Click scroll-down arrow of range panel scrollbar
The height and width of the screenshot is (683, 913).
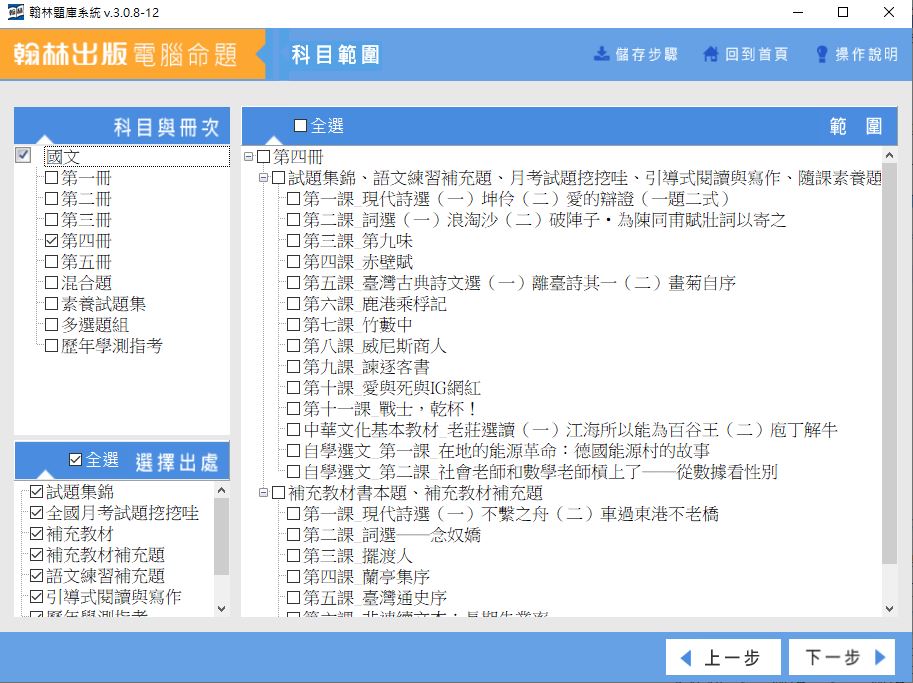(x=889, y=609)
